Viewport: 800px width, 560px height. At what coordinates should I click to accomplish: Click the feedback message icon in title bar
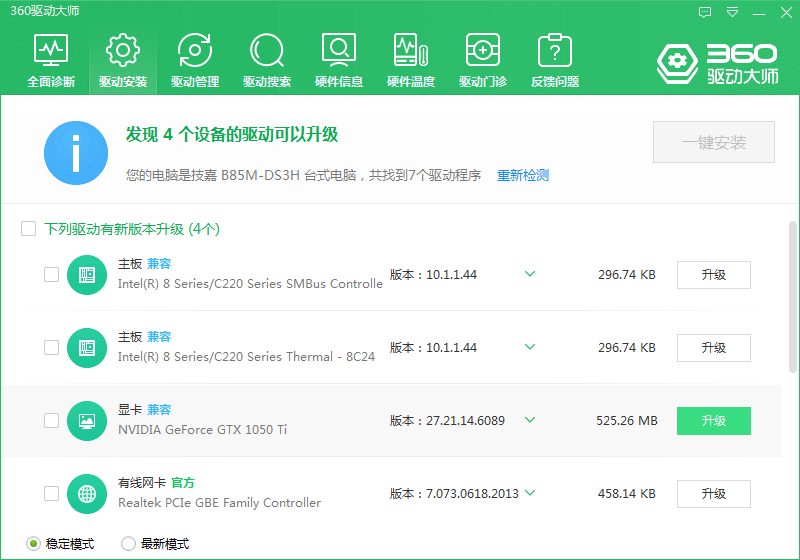(706, 12)
